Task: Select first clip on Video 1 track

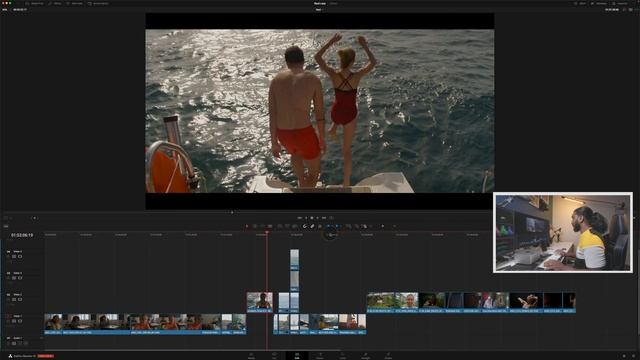Action: [x=53, y=324]
